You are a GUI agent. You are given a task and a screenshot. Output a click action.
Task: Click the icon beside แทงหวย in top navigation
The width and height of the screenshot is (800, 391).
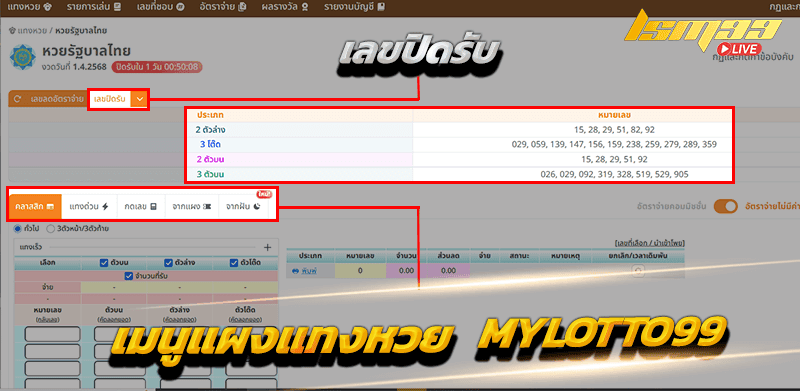coord(47,7)
